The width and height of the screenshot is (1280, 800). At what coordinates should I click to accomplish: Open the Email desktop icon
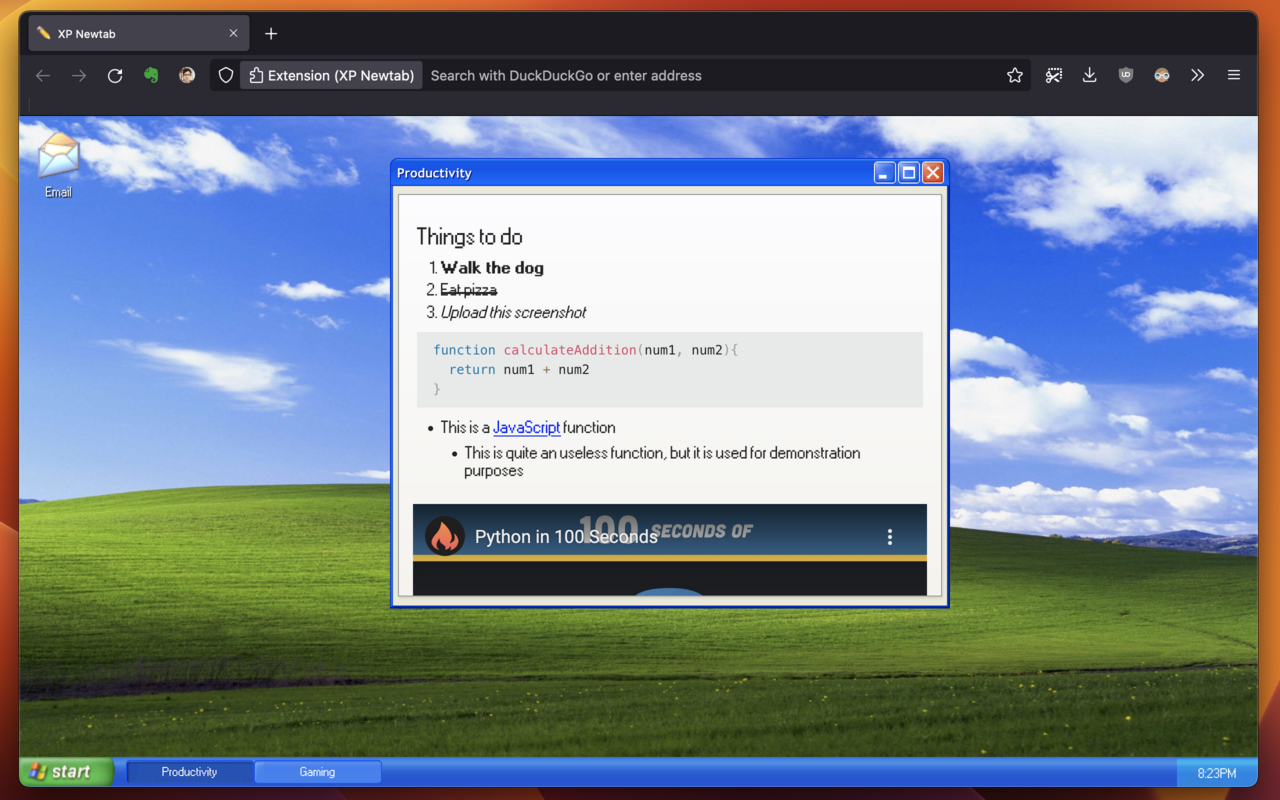pos(58,165)
